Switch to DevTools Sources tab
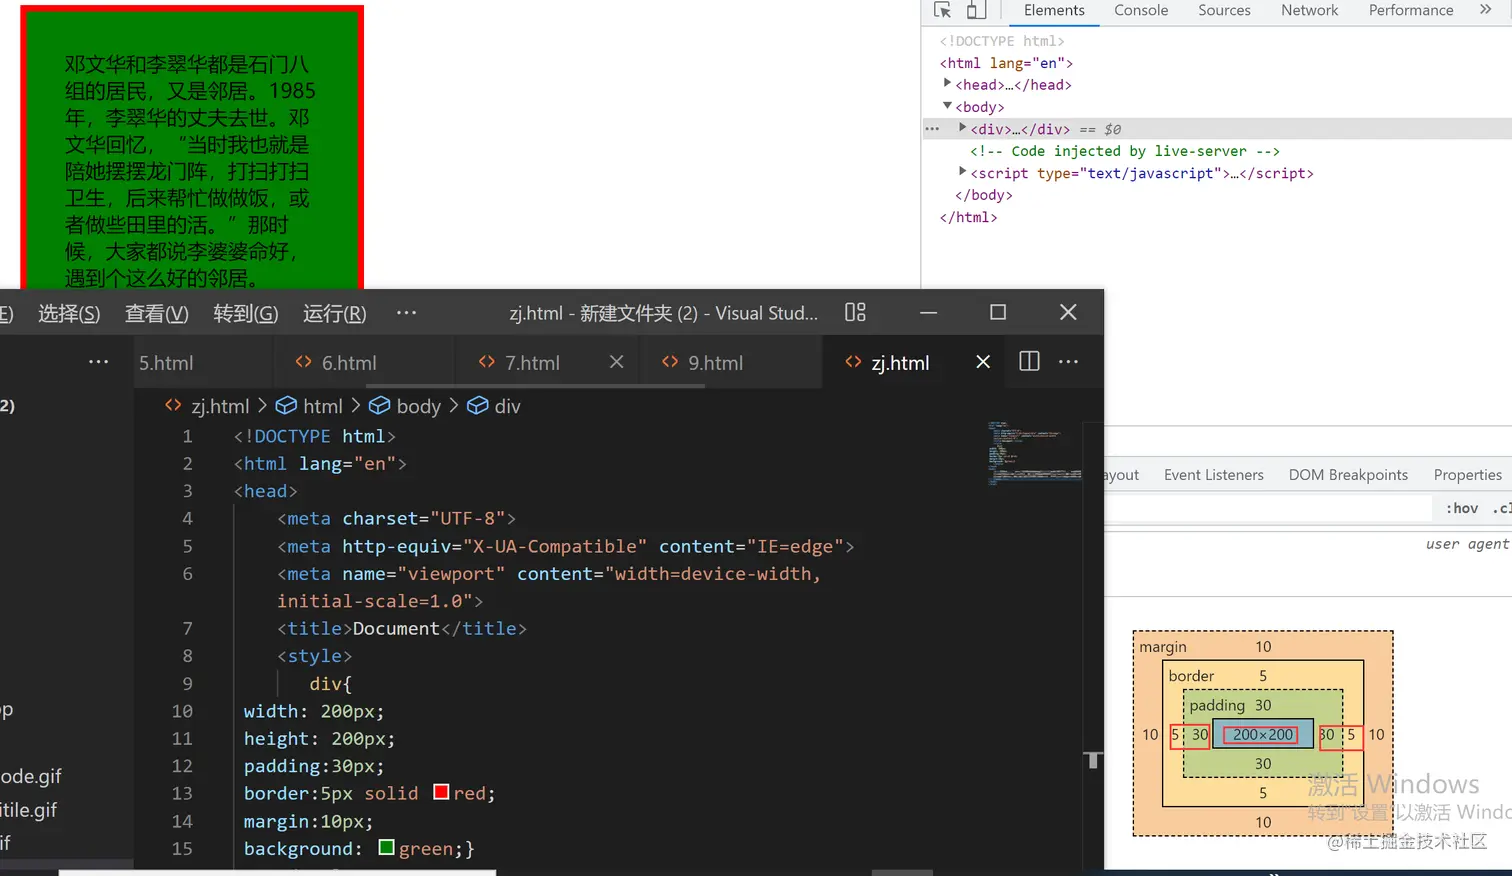Viewport: 1512px width, 876px height. pyautogui.click(x=1224, y=10)
